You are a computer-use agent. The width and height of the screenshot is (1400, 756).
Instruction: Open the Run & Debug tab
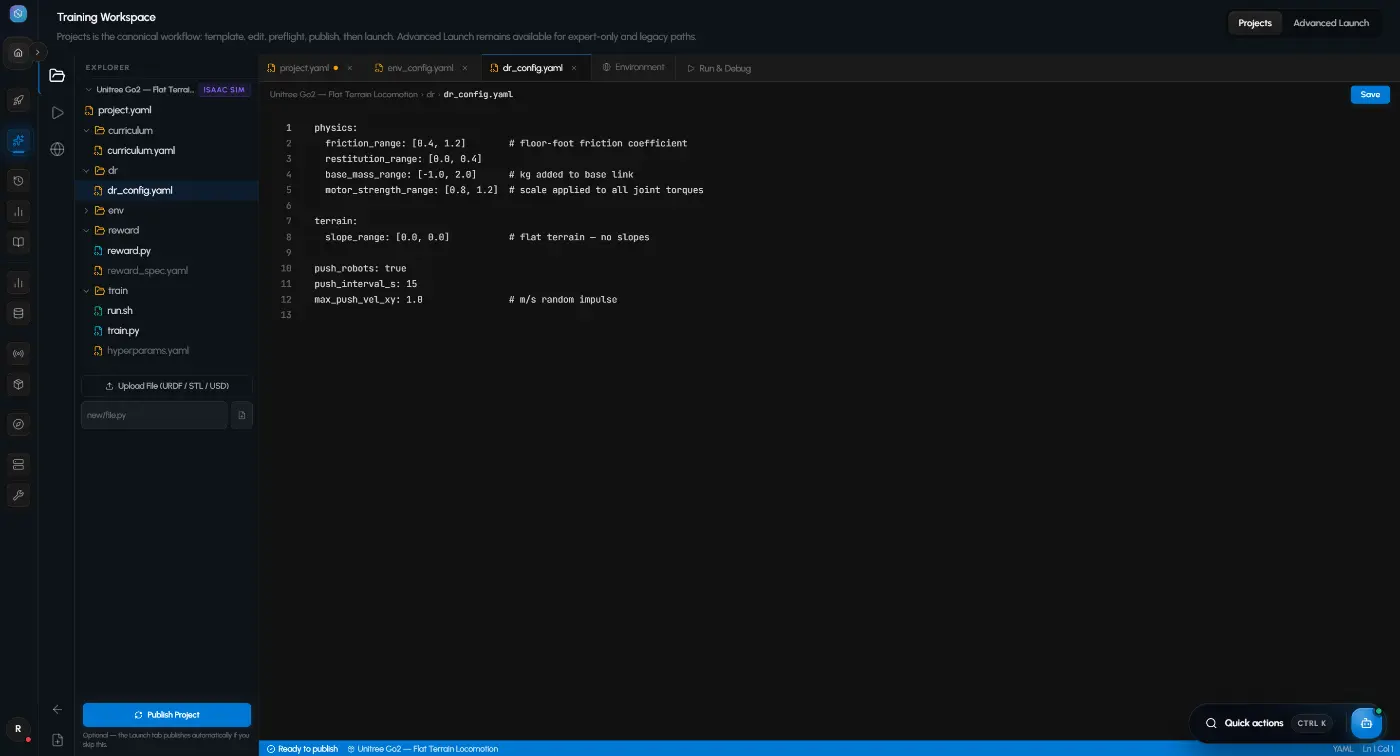coord(718,68)
